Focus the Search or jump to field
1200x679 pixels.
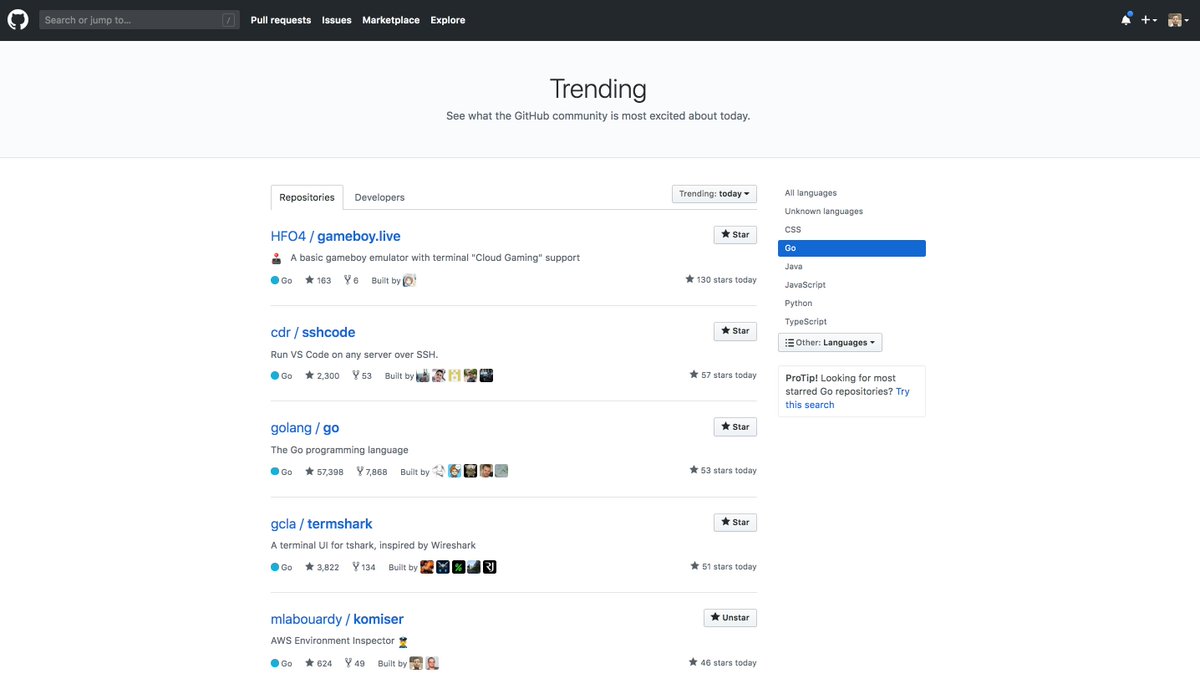coord(139,20)
